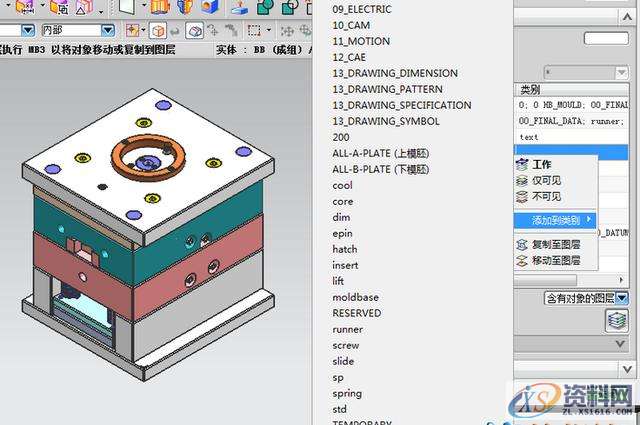This screenshot has height=425, width=640.
Task: Choose 仅可见 (Visible Only) option
Action: click(x=546, y=181)
